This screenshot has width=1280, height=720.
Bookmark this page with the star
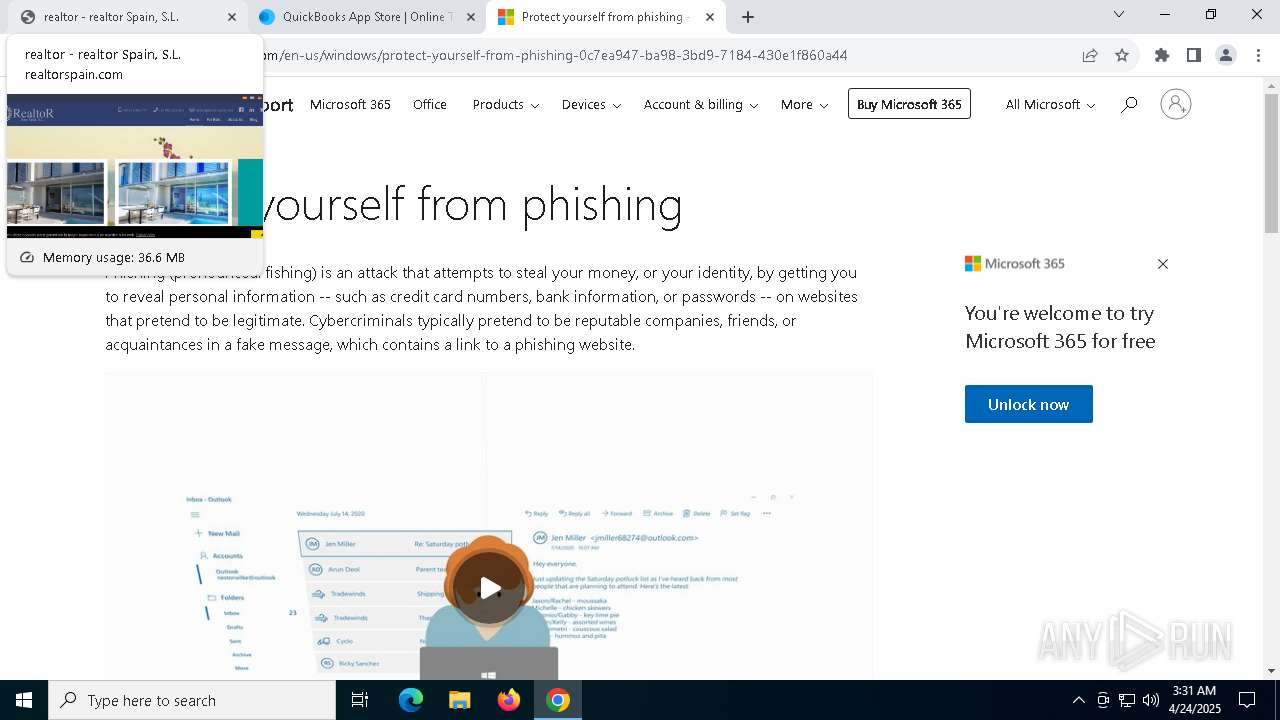1122,55
